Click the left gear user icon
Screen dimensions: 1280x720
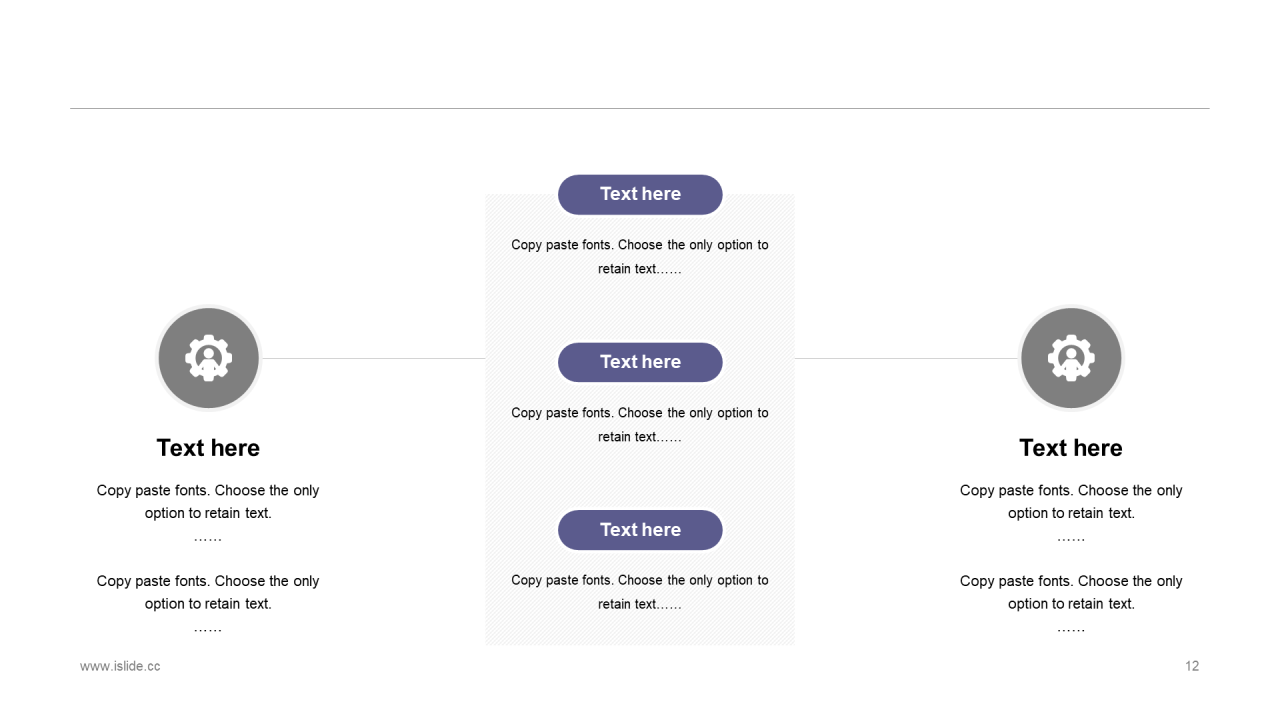(209, 358)
